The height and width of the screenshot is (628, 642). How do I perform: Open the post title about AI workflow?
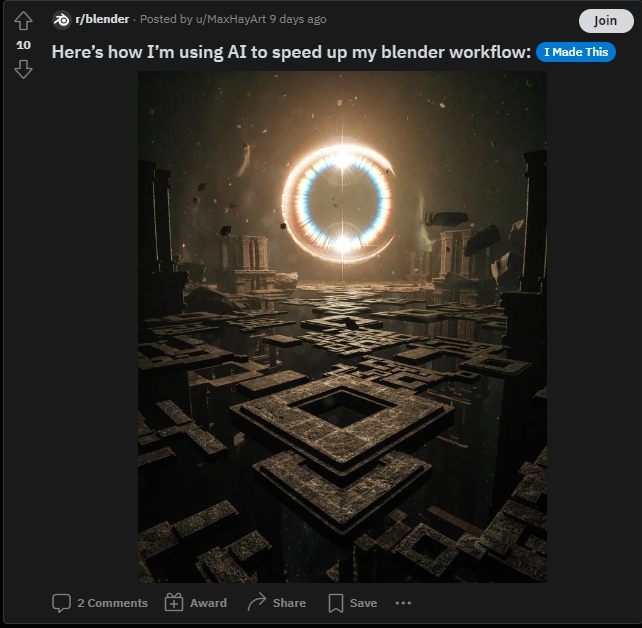click(x=291, y=52)
